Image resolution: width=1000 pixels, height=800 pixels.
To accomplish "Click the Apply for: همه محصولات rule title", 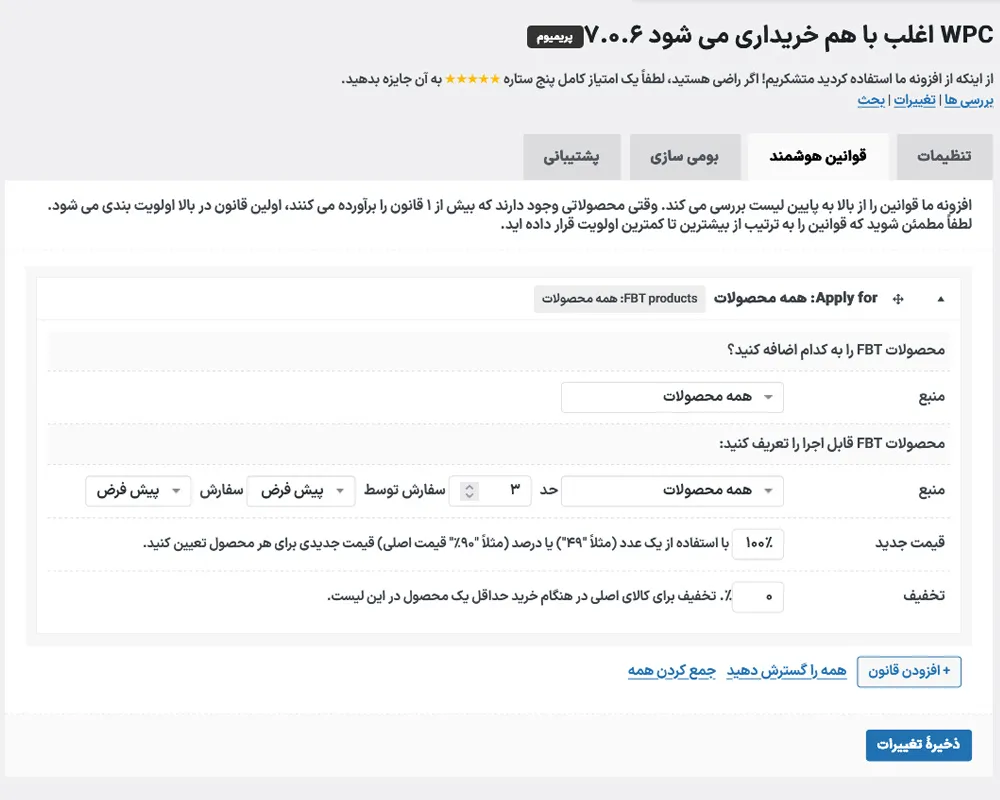I will click(795, 298).
